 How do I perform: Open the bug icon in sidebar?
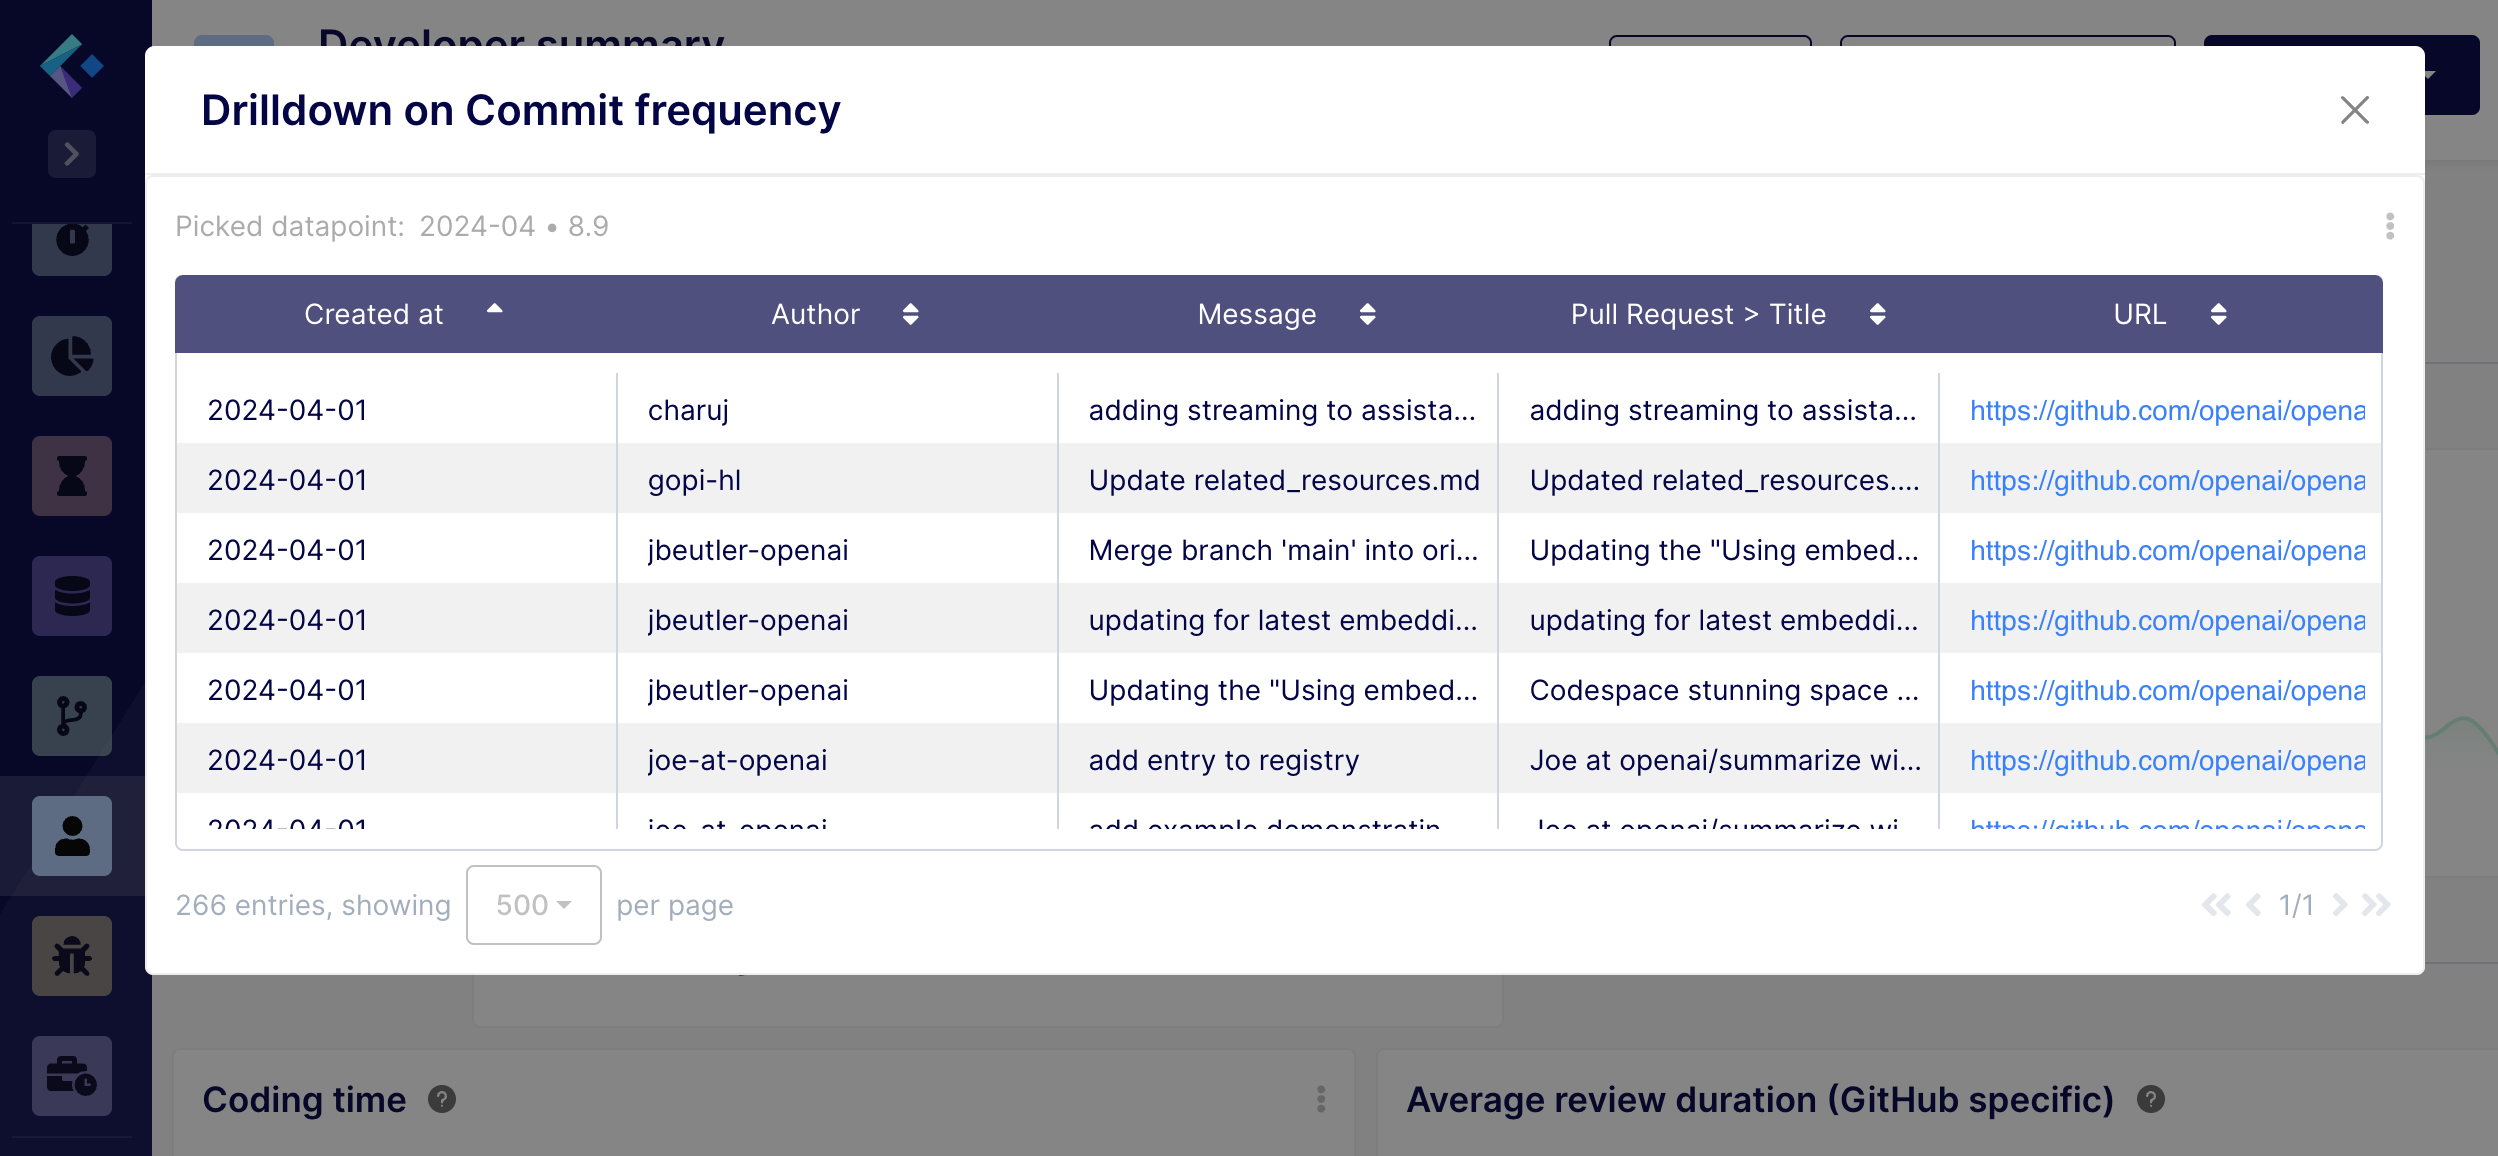tap(71, 956)
